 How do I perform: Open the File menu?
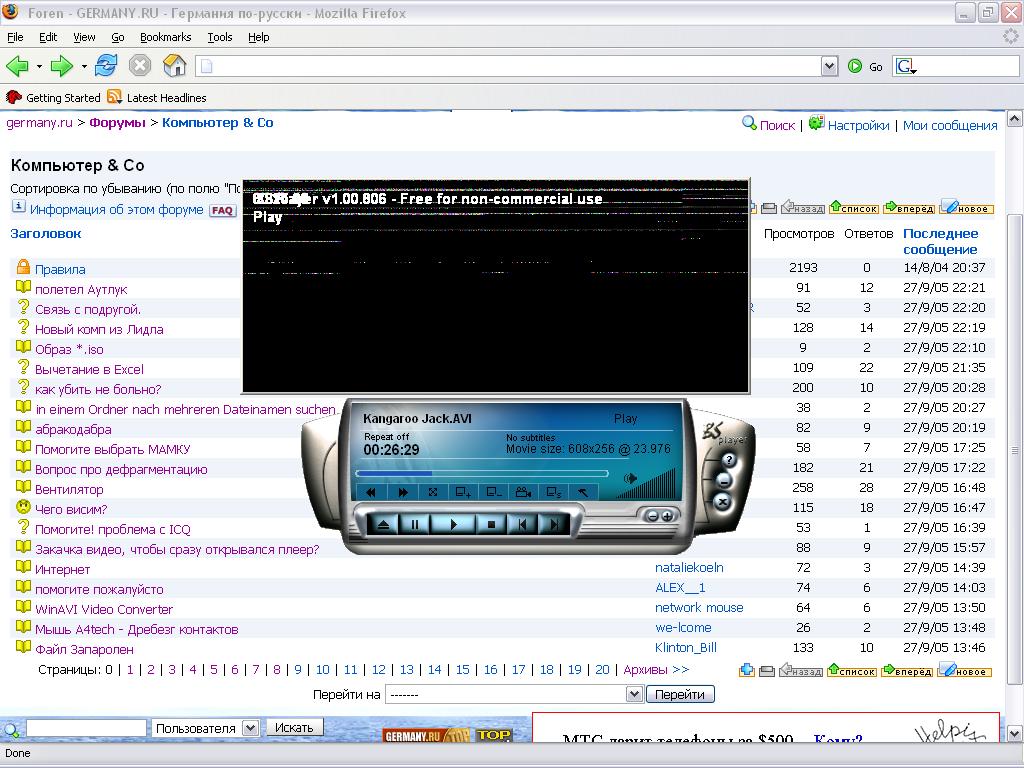[15, 37]
